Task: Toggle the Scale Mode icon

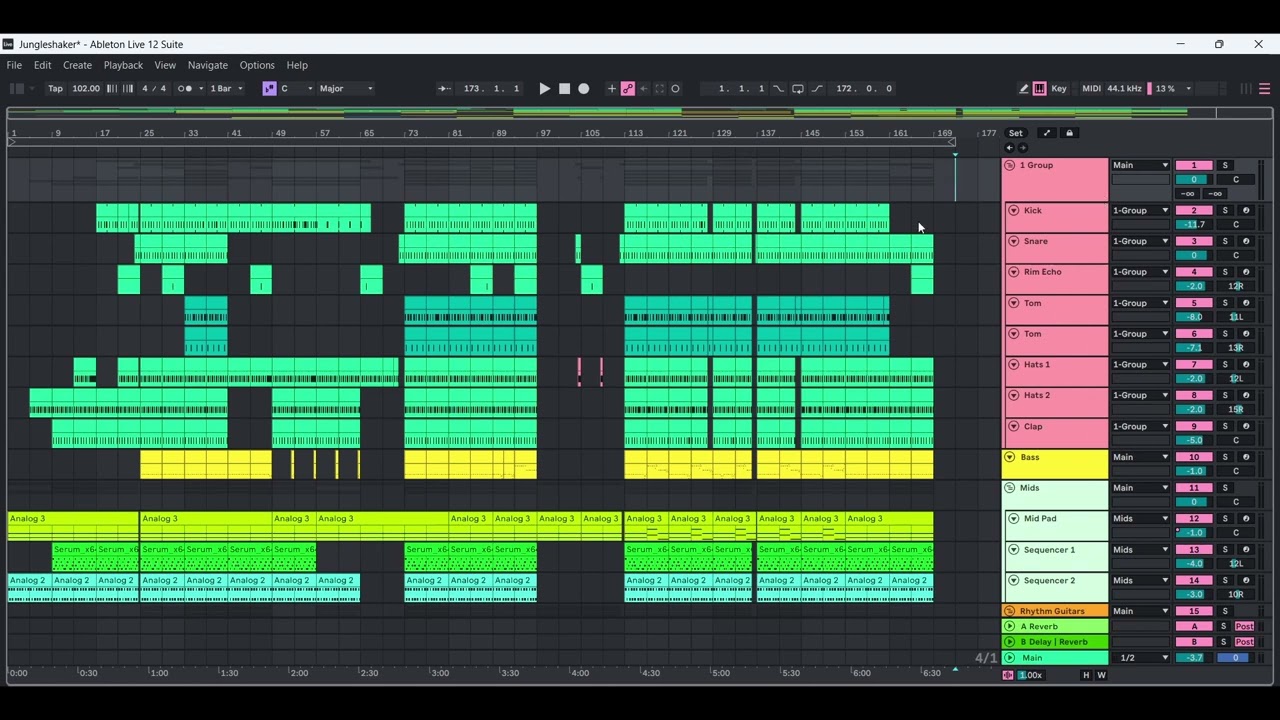Action: [x=269, y=88]
